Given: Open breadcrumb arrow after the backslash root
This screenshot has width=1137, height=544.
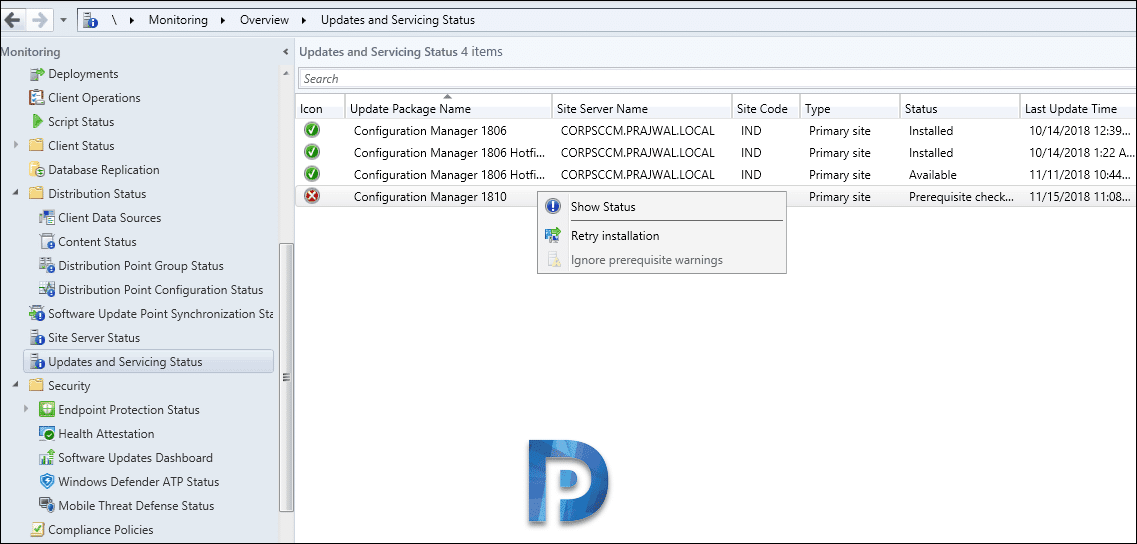Looking at the screenshot, I should click(132, 20).
